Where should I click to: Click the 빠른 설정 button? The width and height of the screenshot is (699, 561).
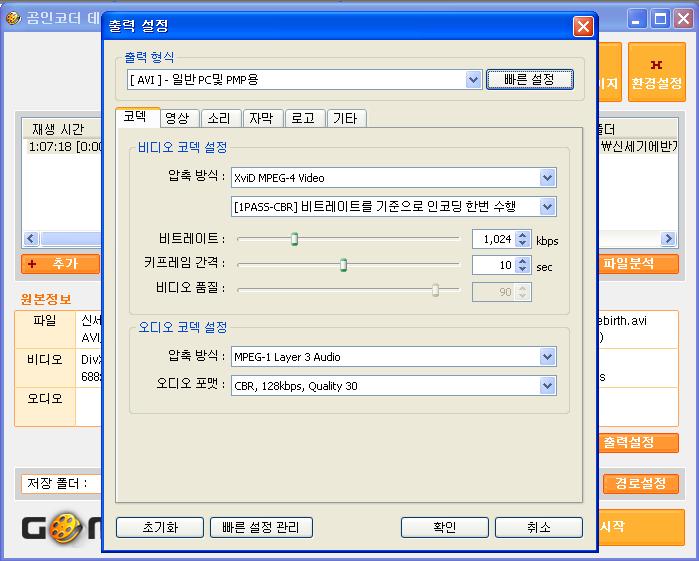click(530, 79)
